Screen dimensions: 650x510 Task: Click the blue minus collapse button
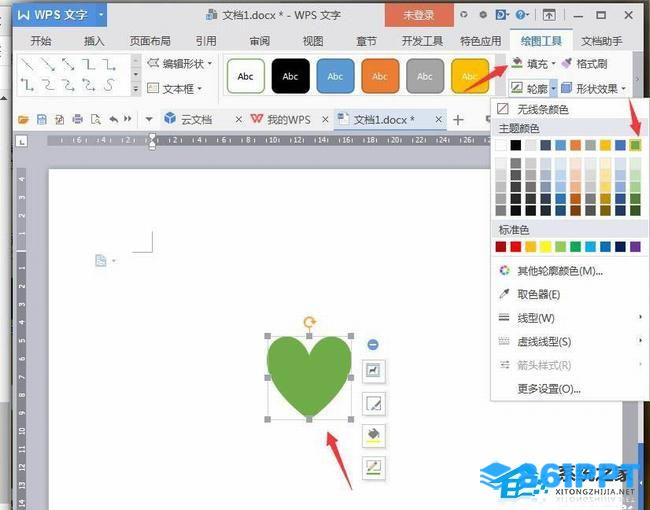point(373,344)
